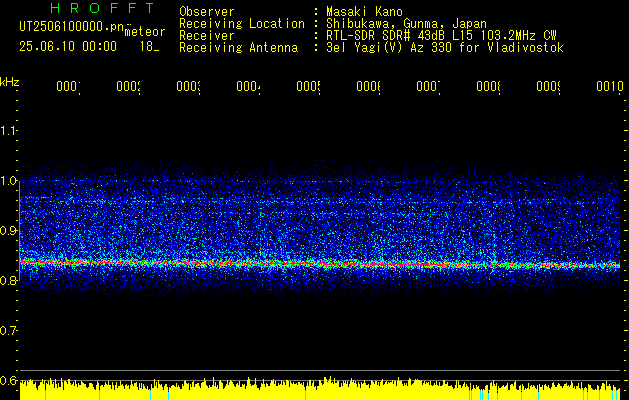Click the yellow signal level bar graph
This screenshot has height=400, width=629.
320,389
